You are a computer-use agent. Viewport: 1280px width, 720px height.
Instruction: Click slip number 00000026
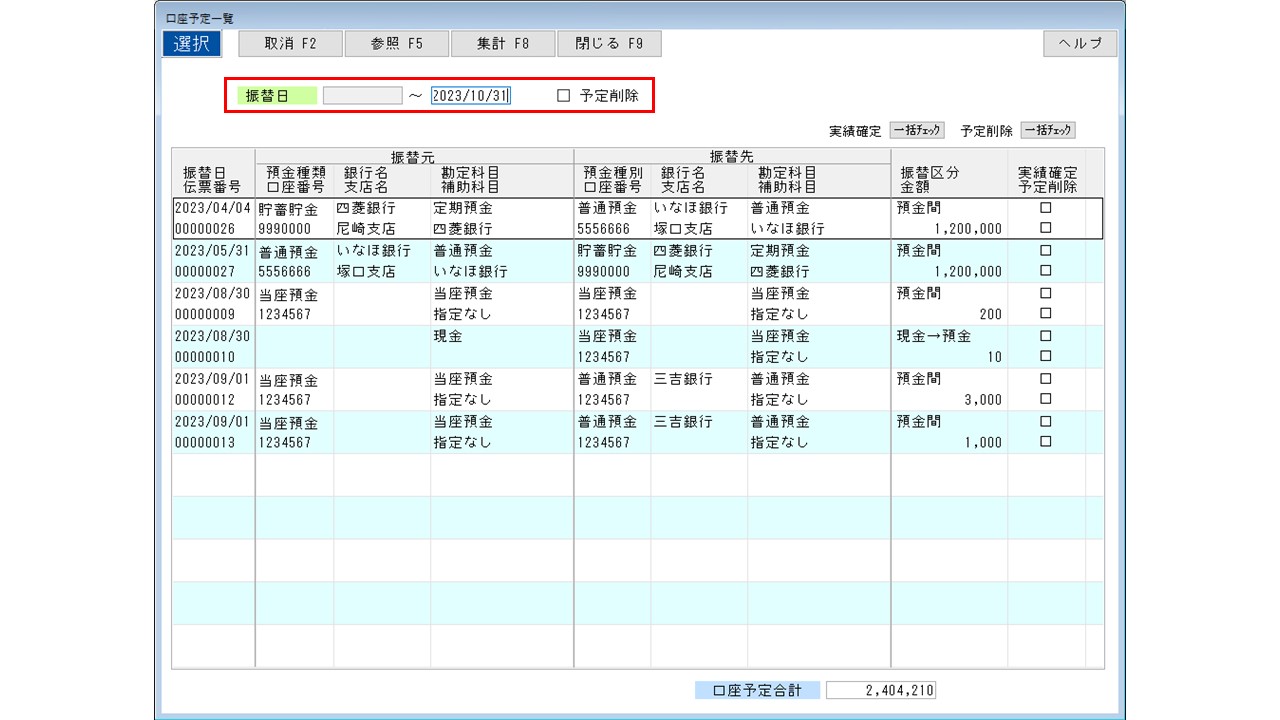coord(204,229)
